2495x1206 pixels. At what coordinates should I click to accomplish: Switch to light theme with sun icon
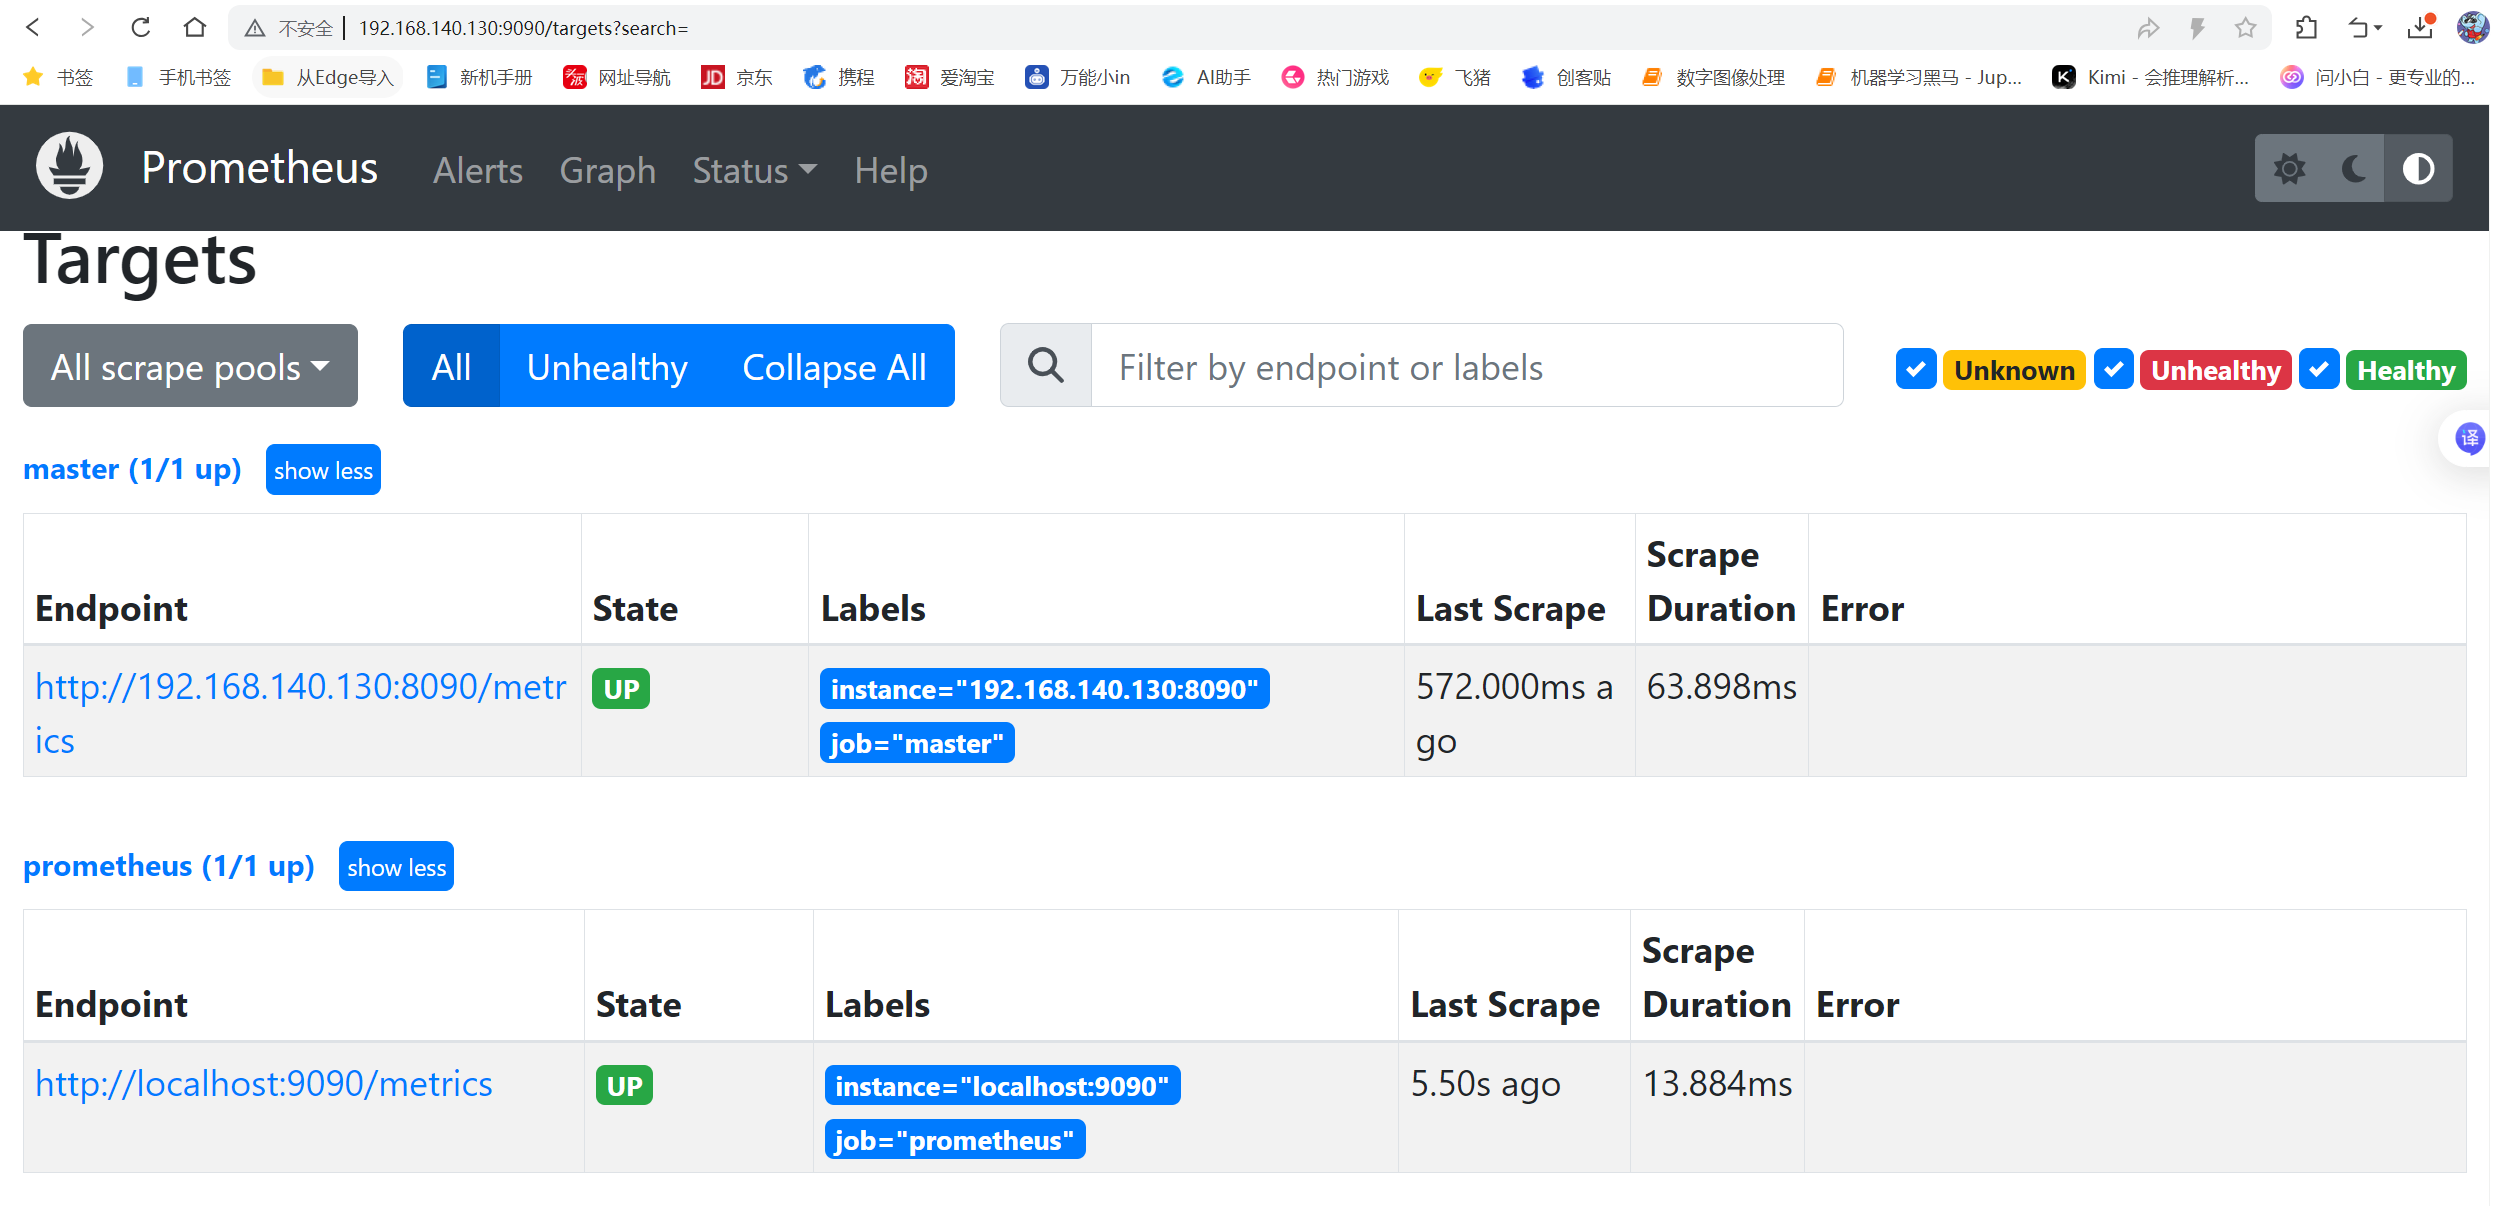tap(2289, 168)
